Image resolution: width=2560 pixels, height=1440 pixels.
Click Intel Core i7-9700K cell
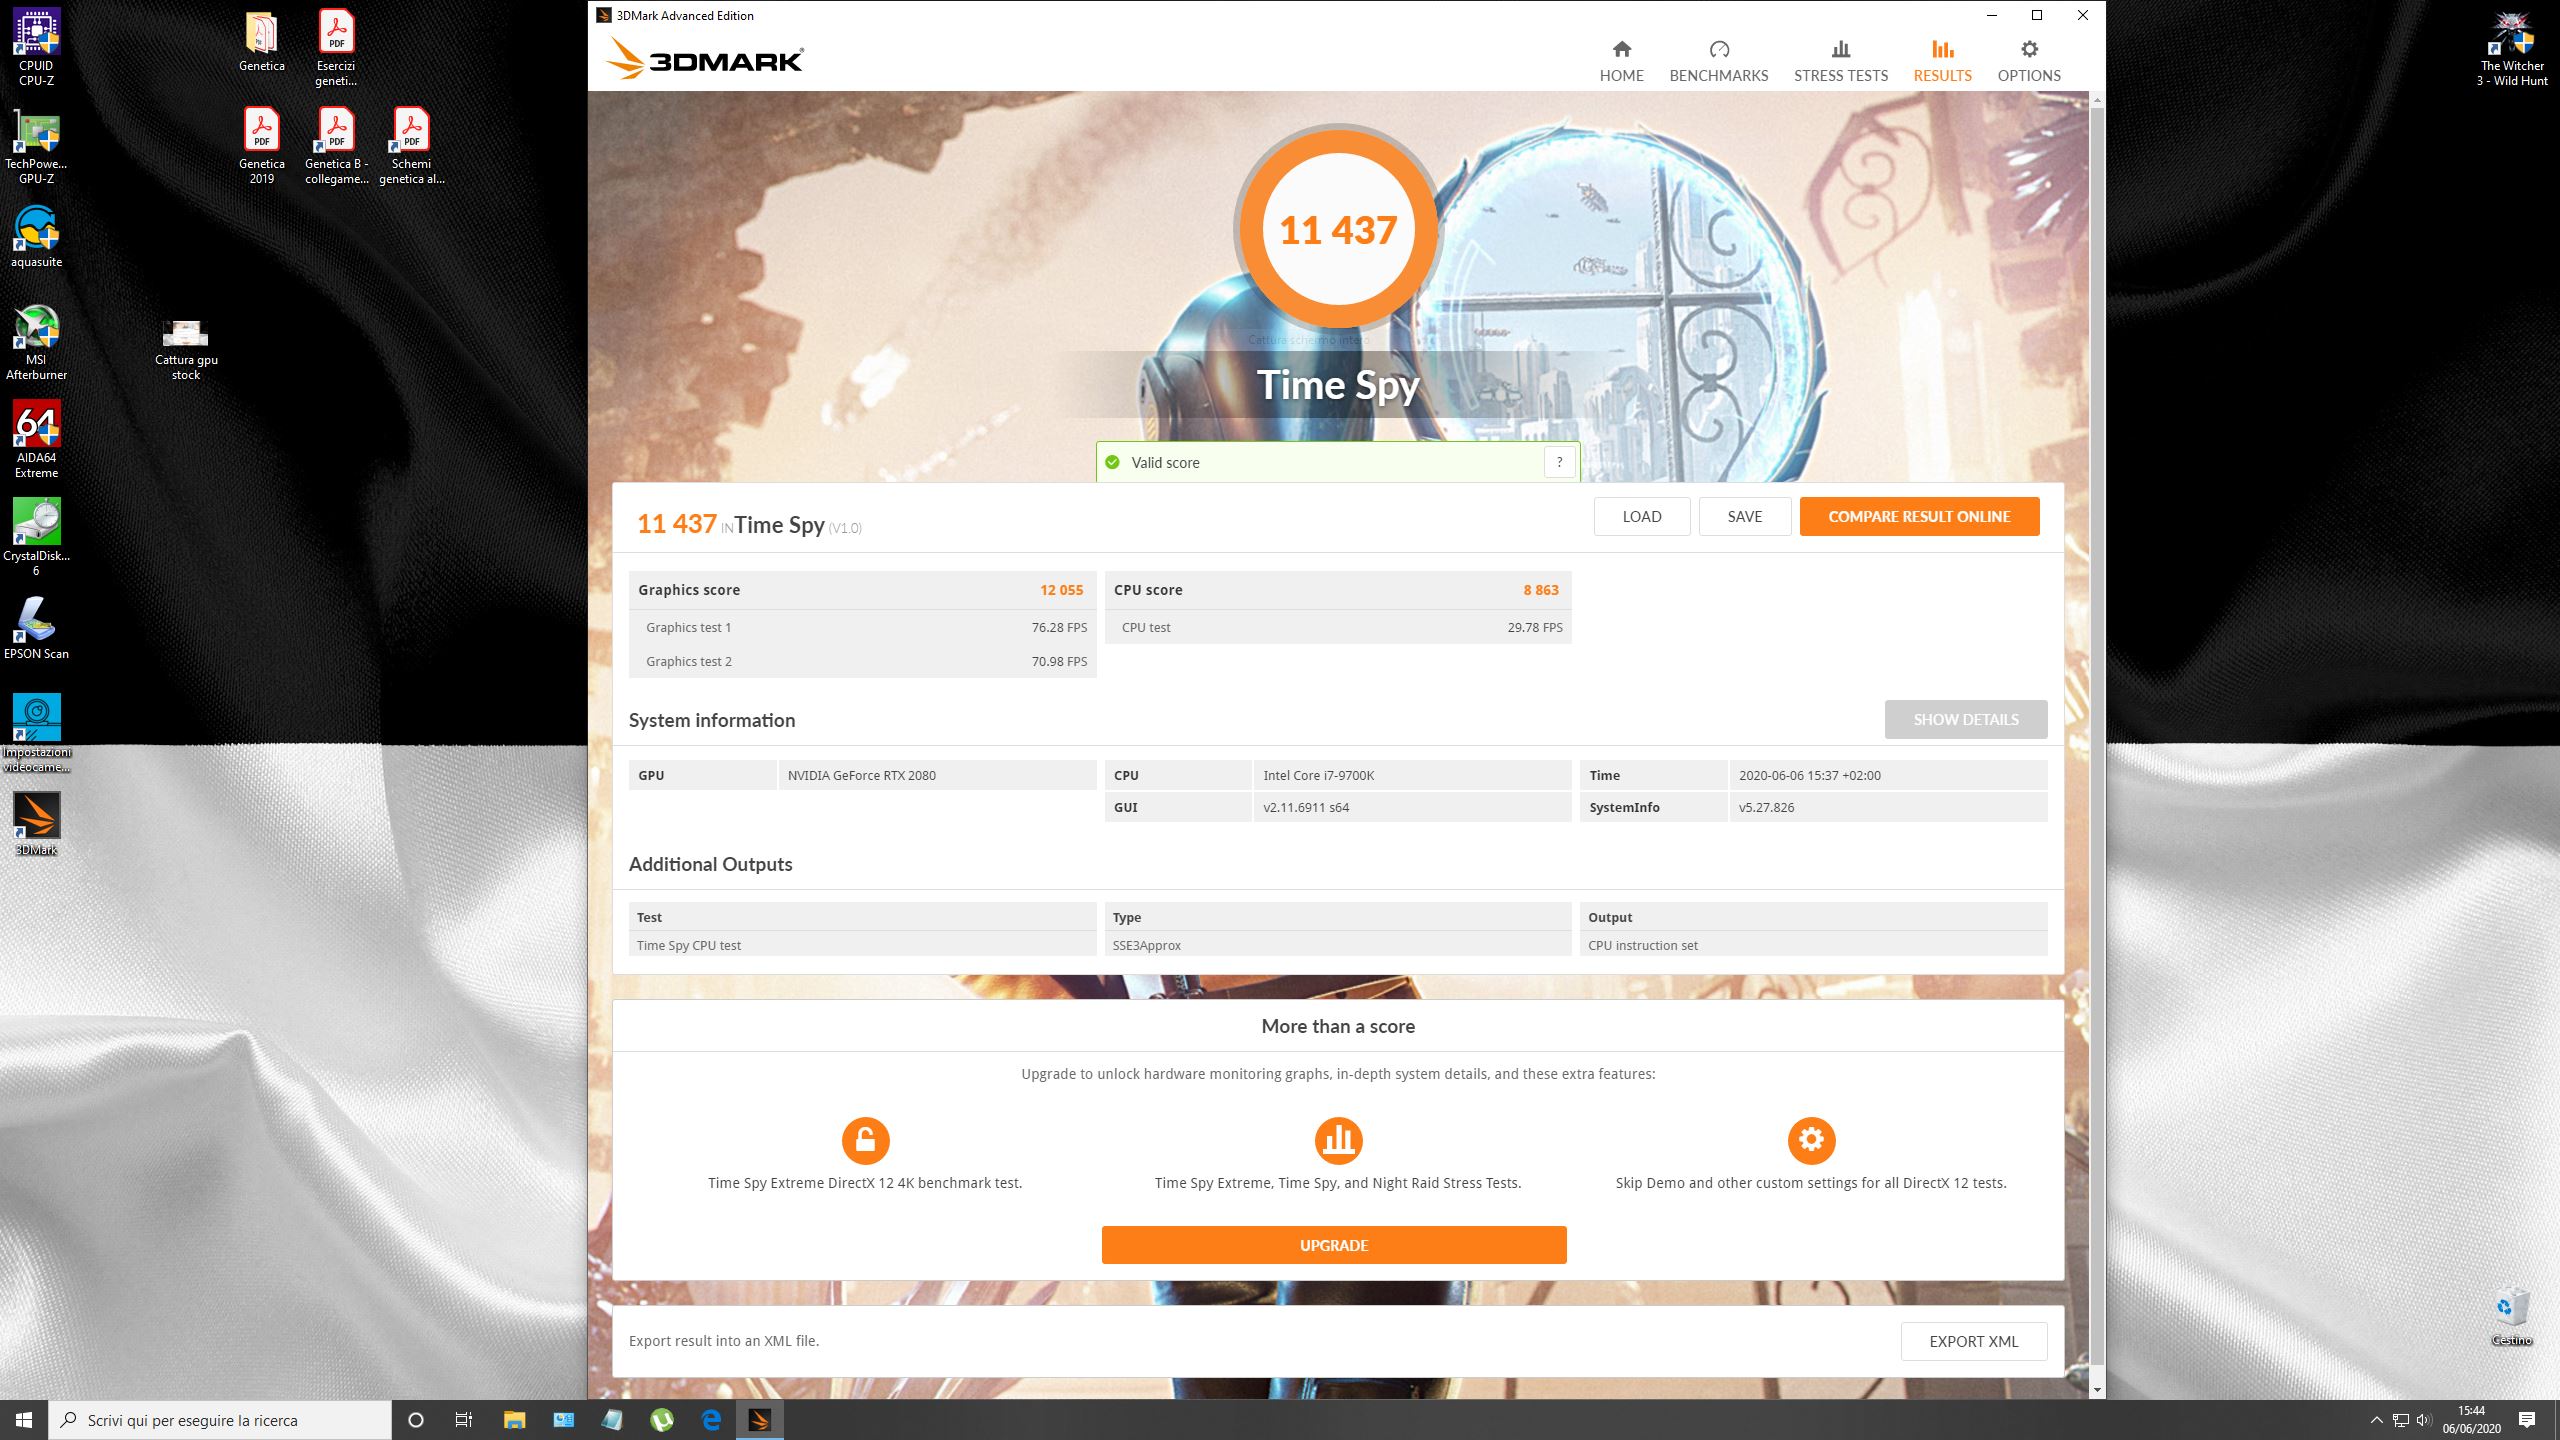coord(1412,775)
